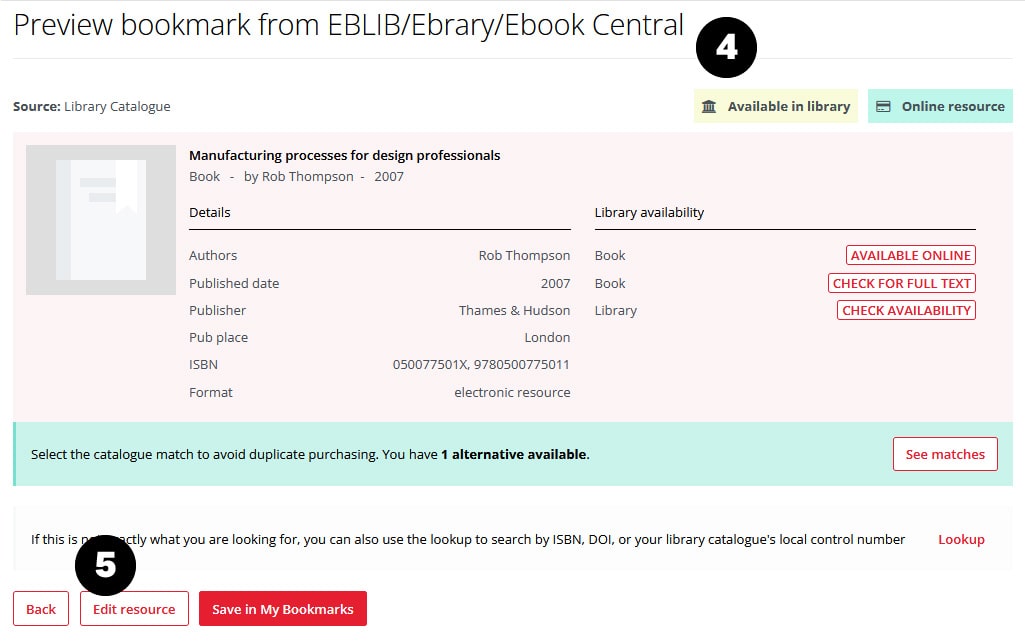
Task: Open the Lookup link
Action: 961,539
